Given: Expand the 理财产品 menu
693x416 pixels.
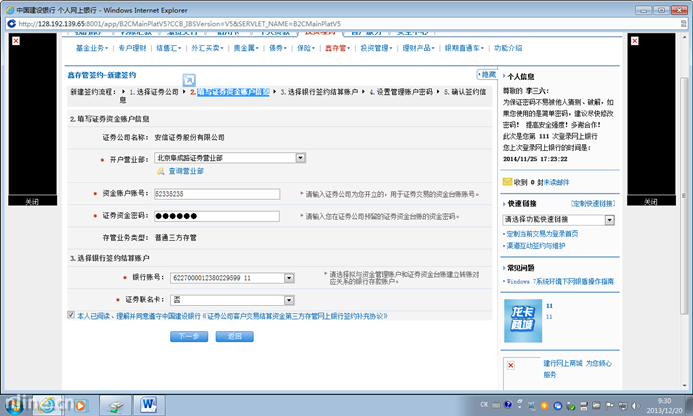Looking at the screenshot, I should (x=419, y=48).
